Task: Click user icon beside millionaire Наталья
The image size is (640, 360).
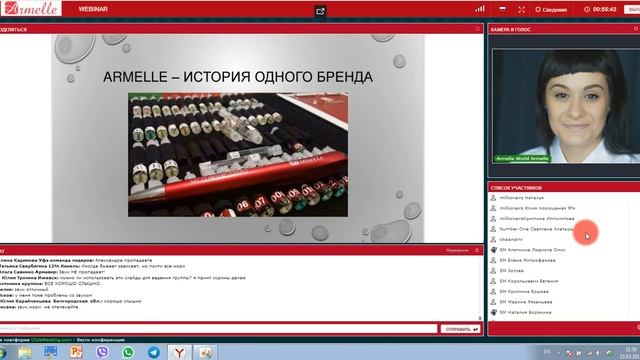Action: pos(493,198)
